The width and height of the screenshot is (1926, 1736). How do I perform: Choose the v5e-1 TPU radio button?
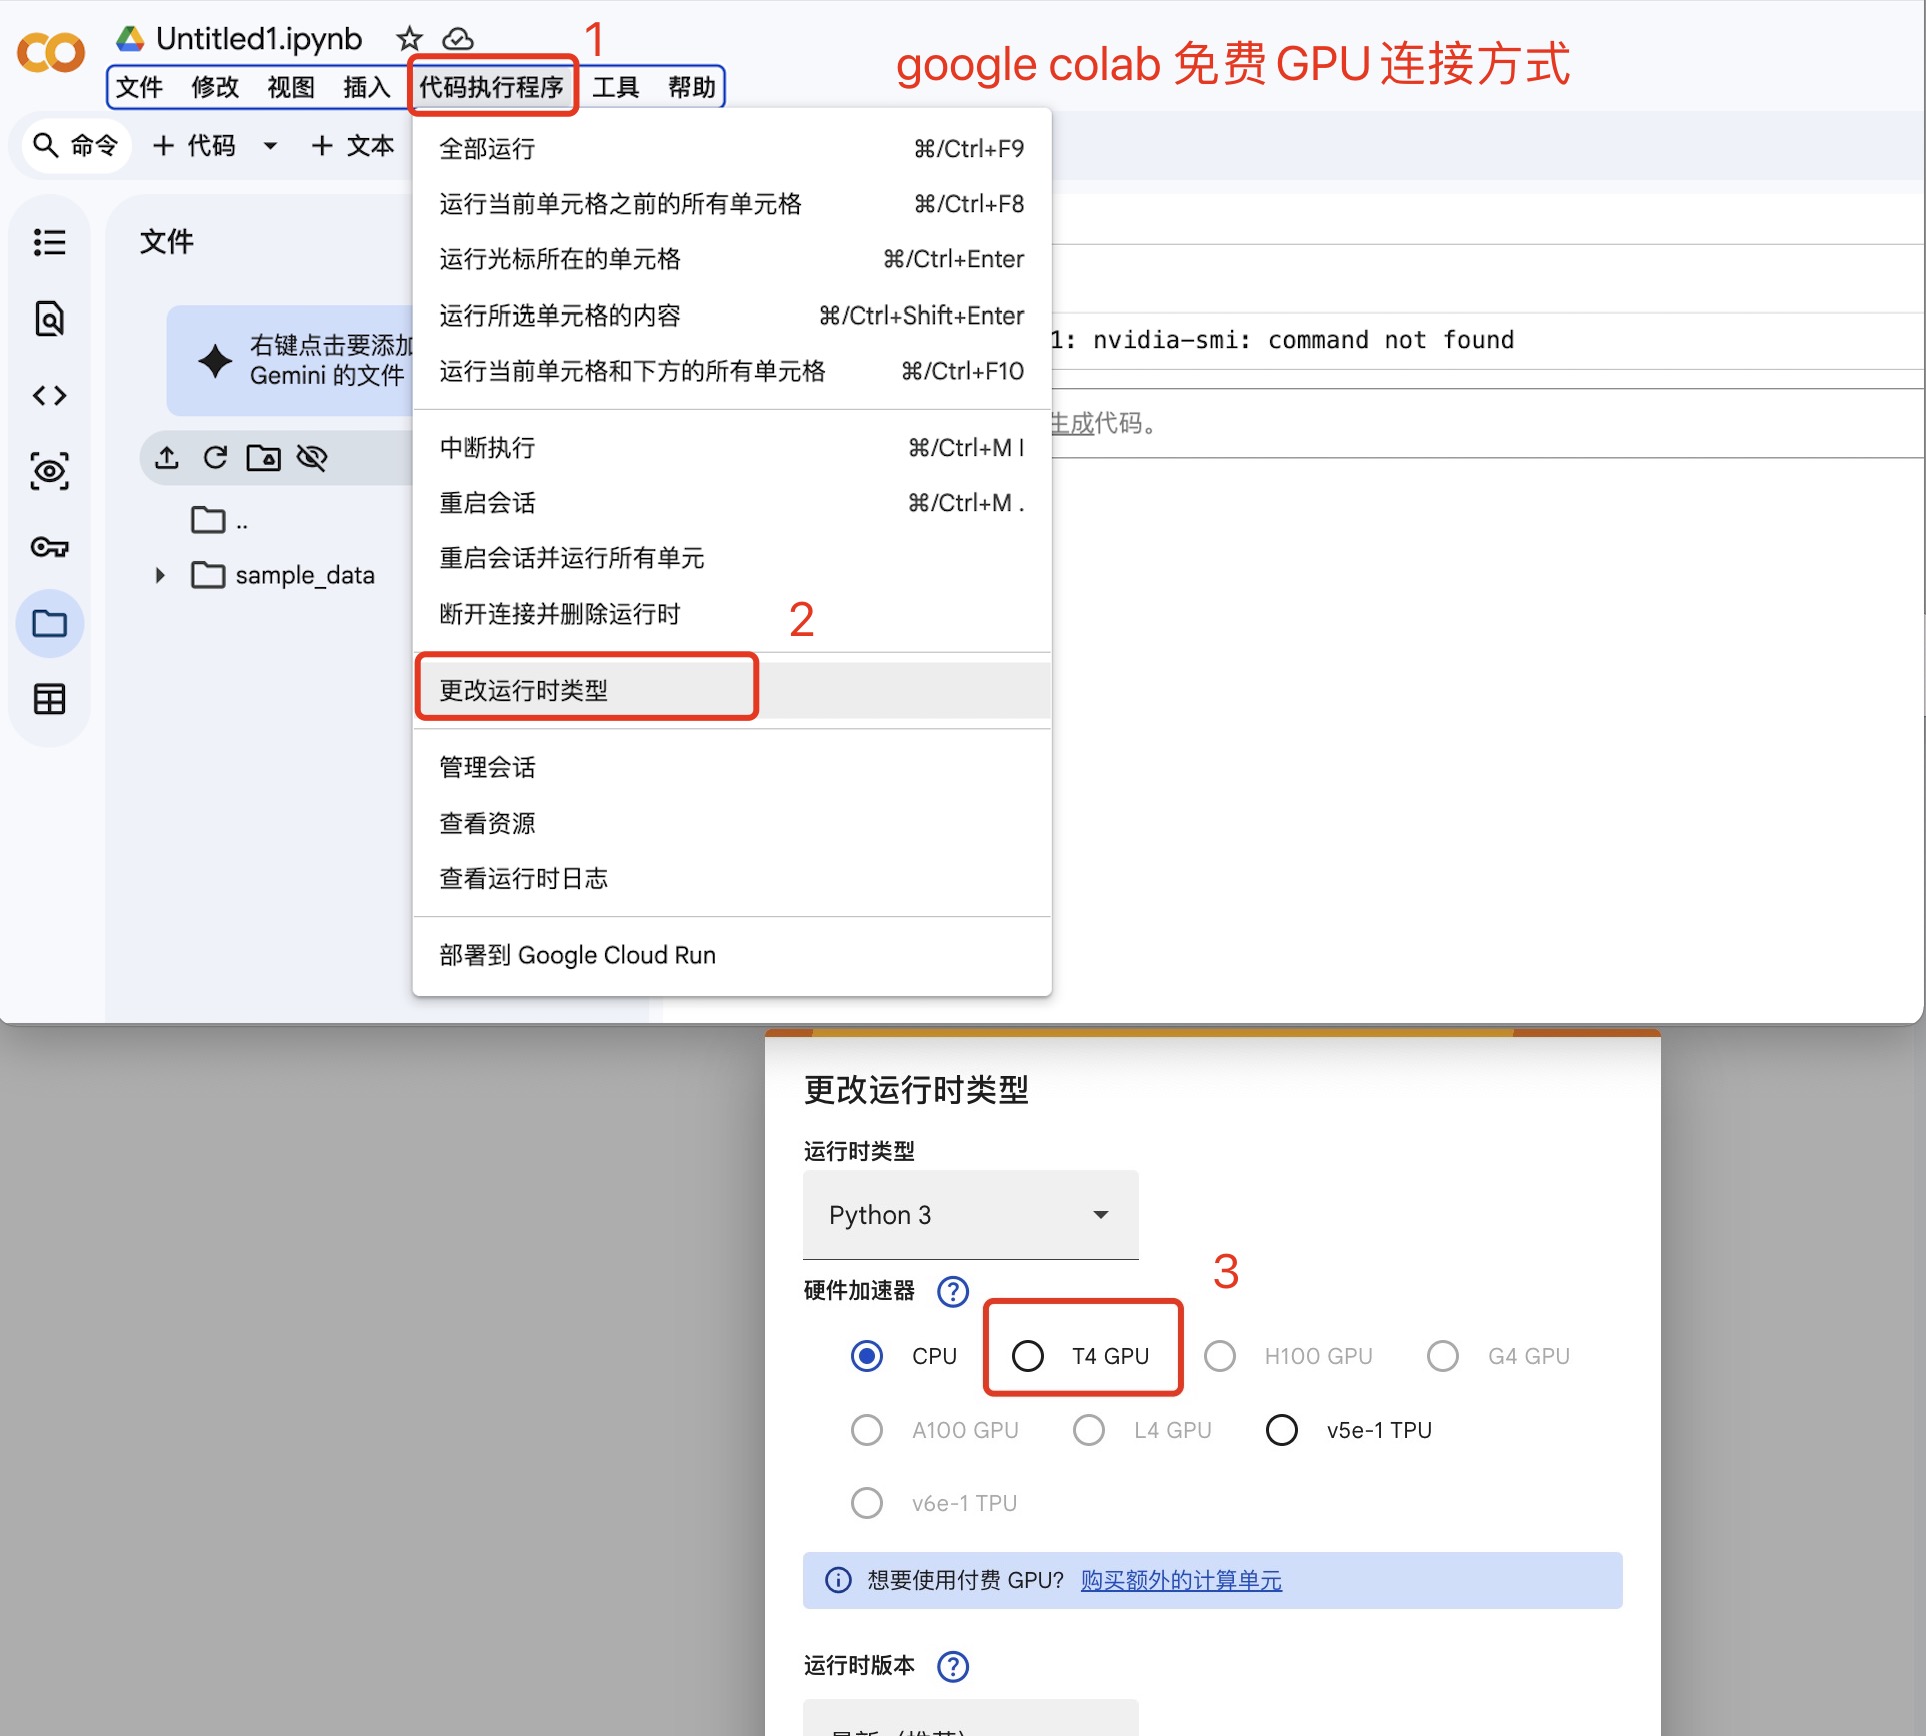[x=1282, y=1430]
